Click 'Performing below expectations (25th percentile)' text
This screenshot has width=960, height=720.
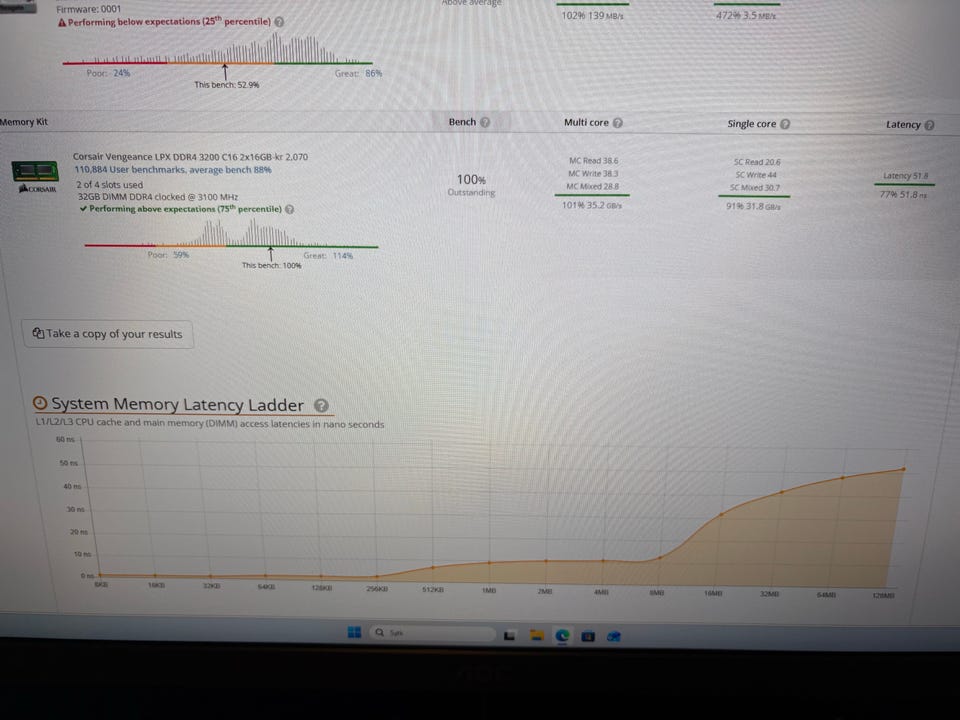(169, 21)
